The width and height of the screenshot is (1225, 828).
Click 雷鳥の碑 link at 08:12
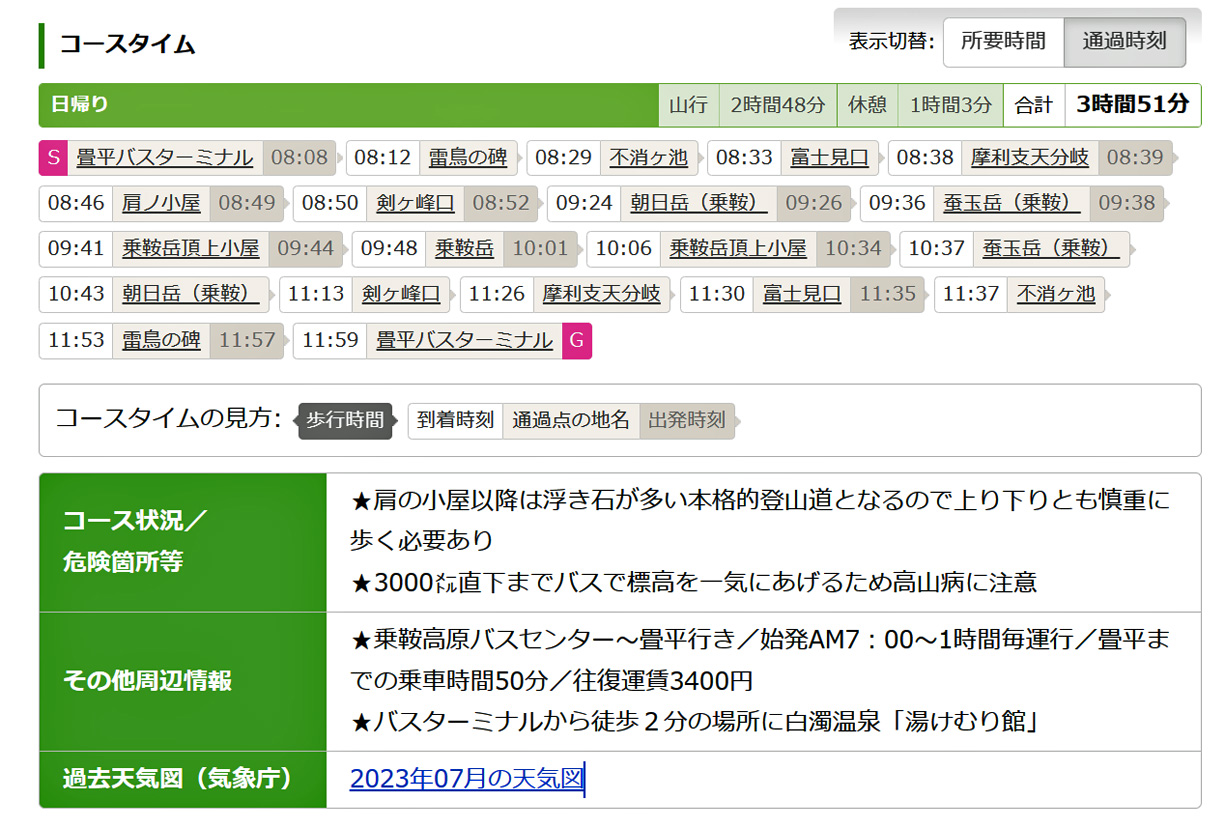tap(468, 157)
